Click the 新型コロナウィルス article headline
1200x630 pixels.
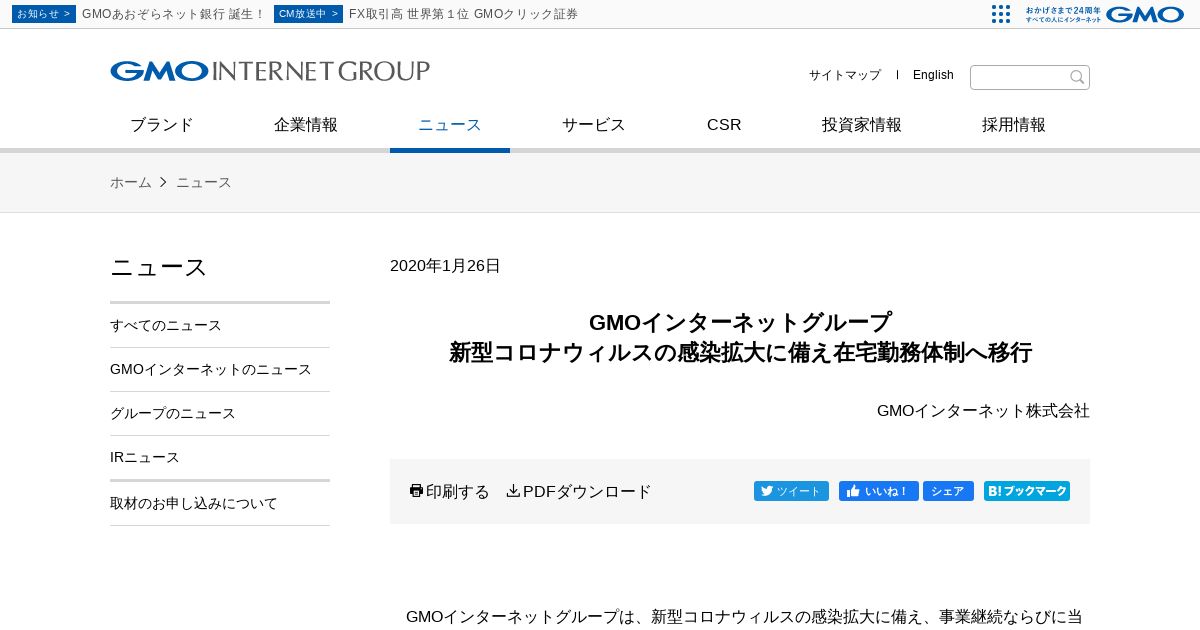tap(740, 337)
